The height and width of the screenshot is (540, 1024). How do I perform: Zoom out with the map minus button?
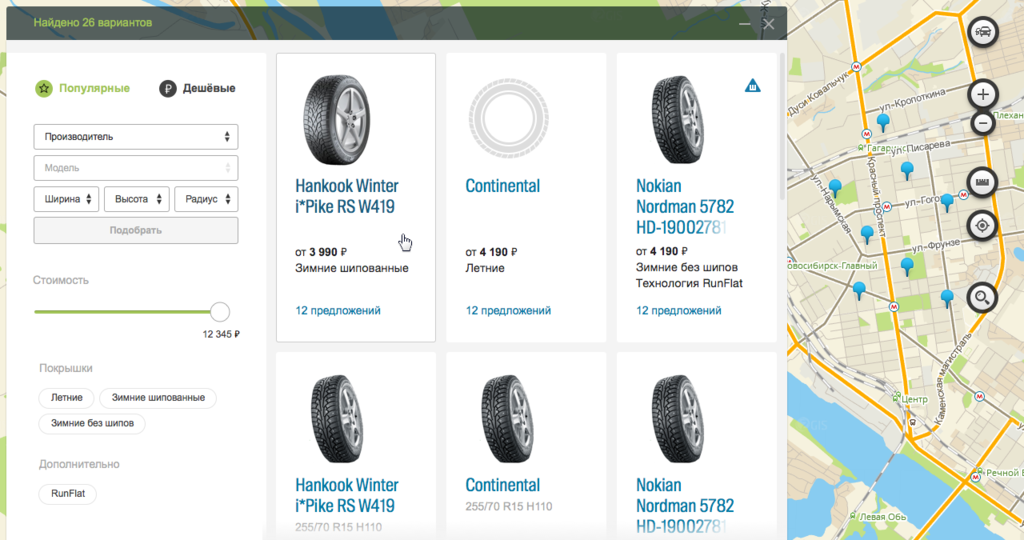point(982,123)
